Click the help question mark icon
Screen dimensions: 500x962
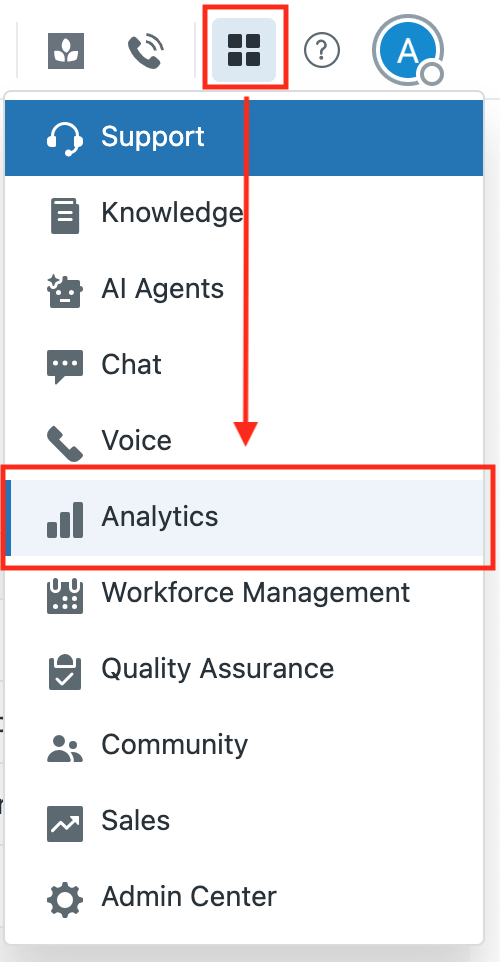coord(321,50)
